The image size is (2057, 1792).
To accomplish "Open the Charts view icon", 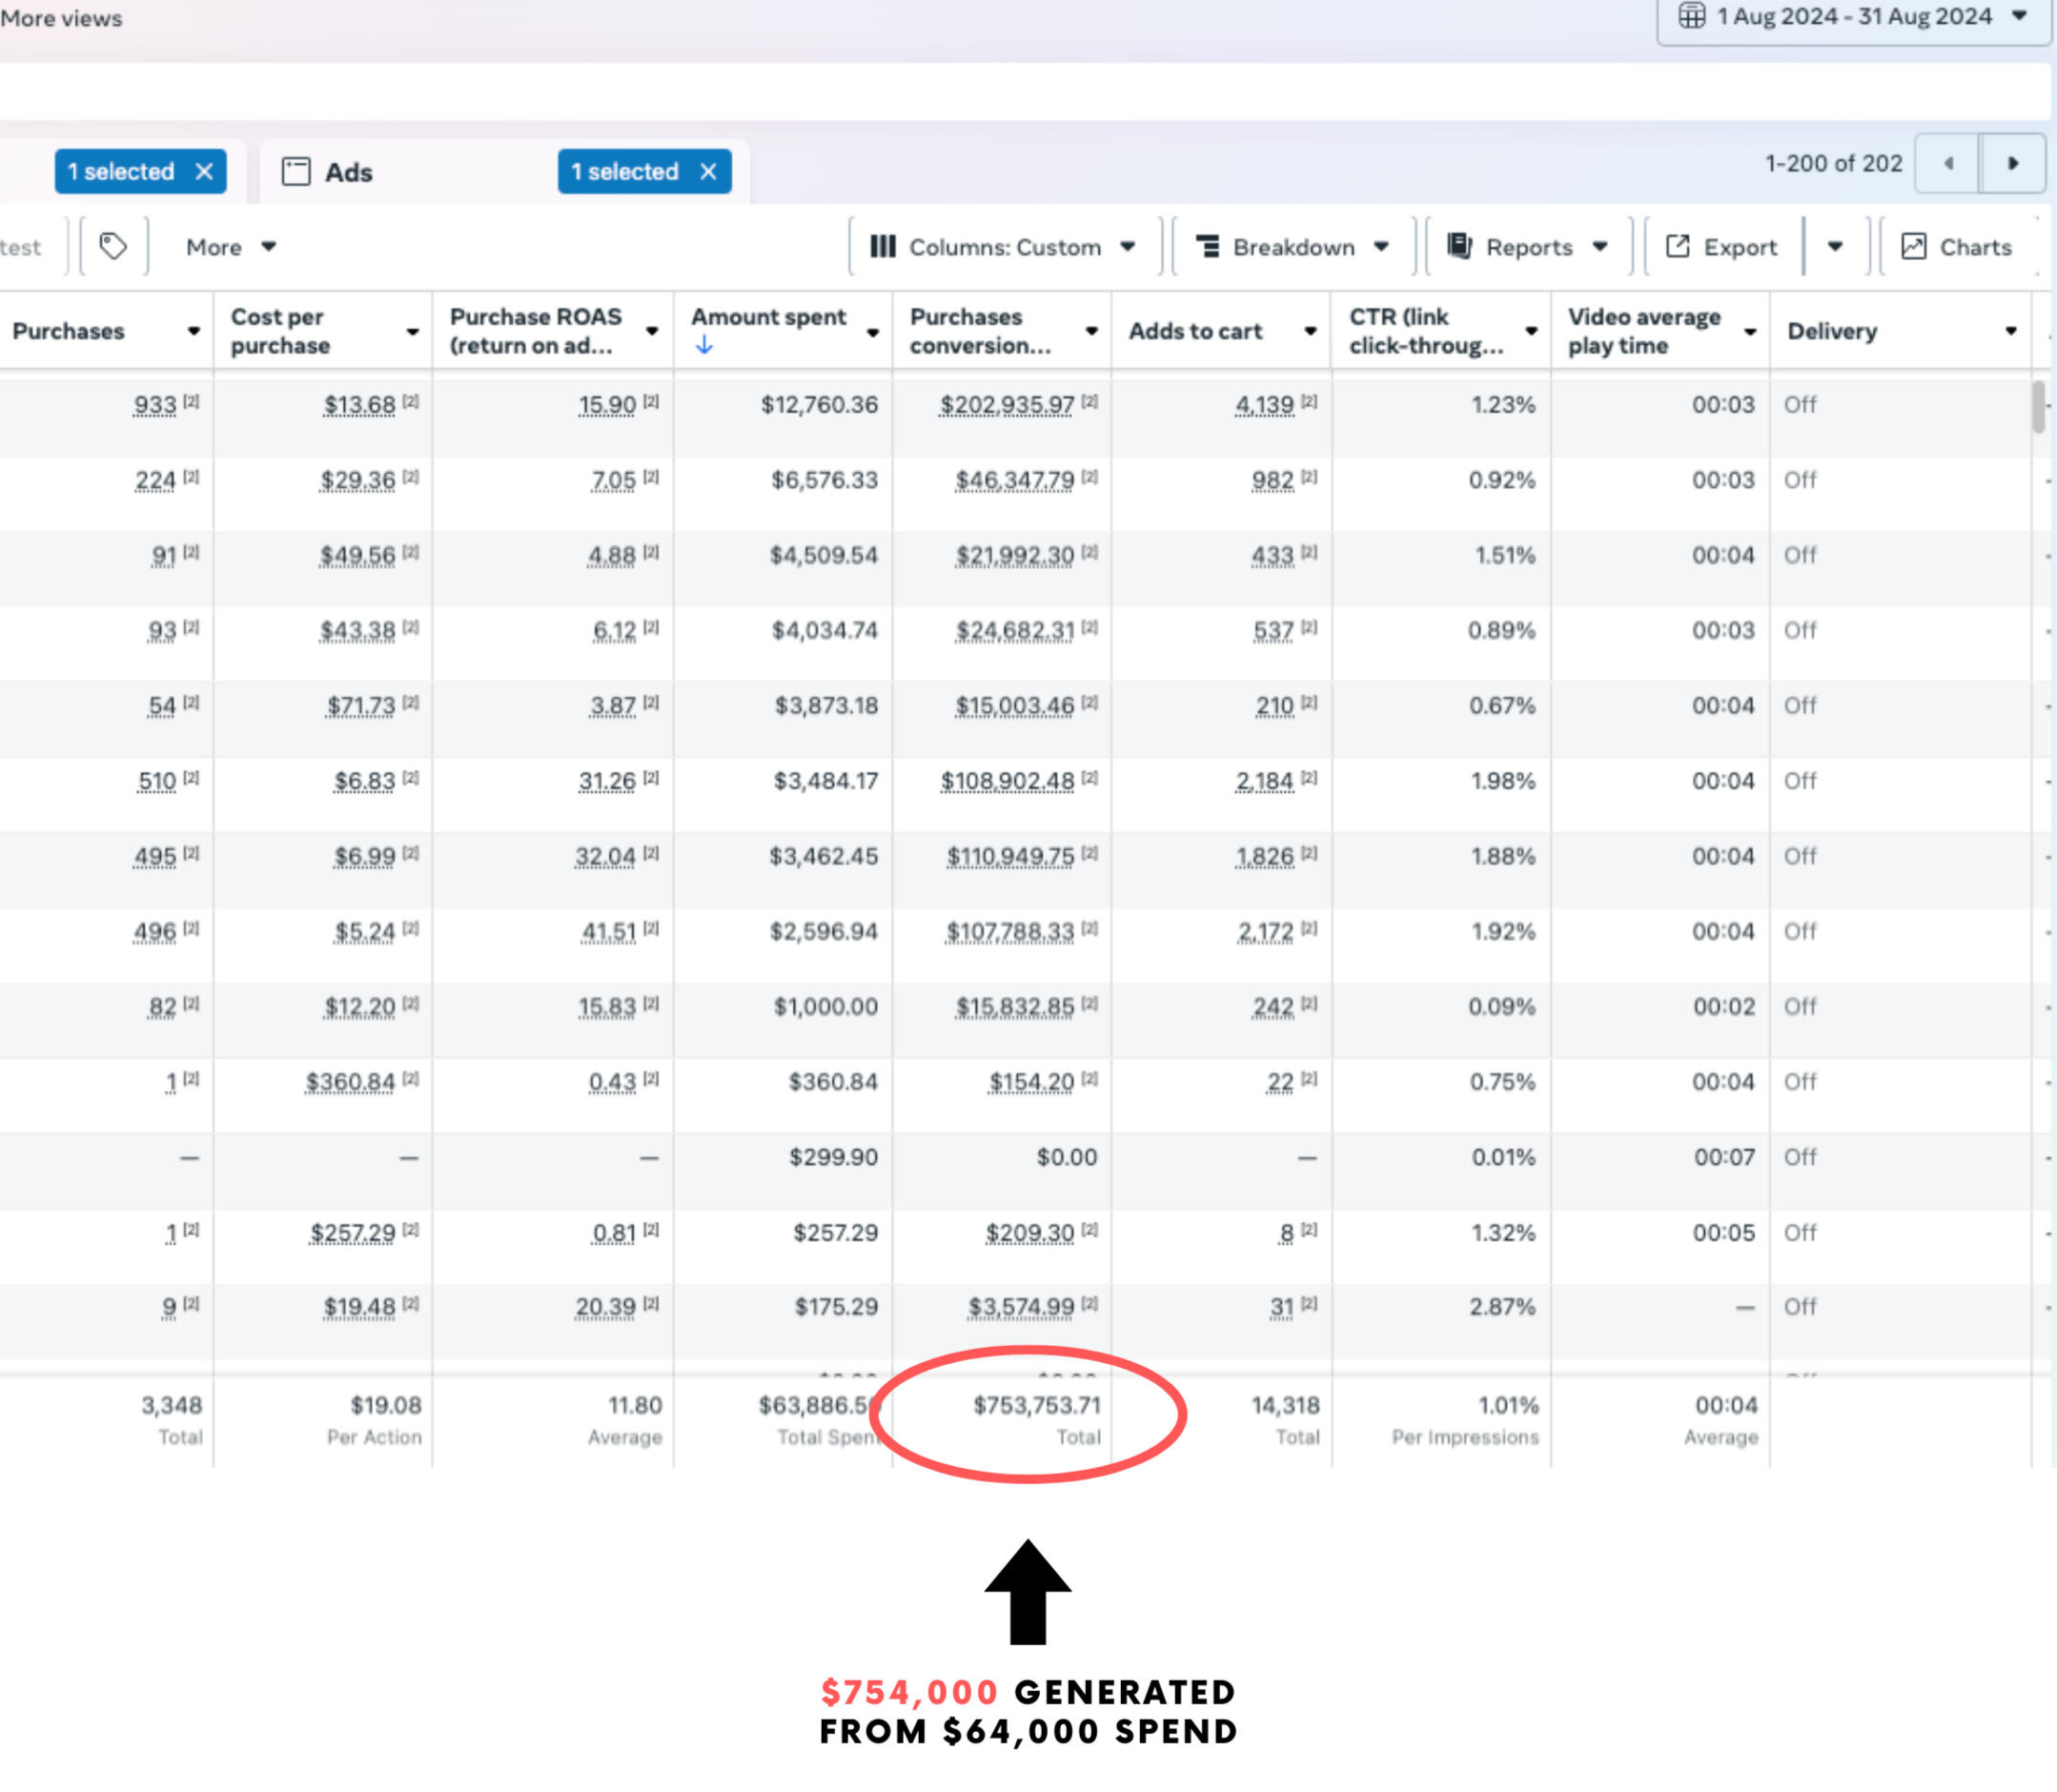I will (1913, 247).
